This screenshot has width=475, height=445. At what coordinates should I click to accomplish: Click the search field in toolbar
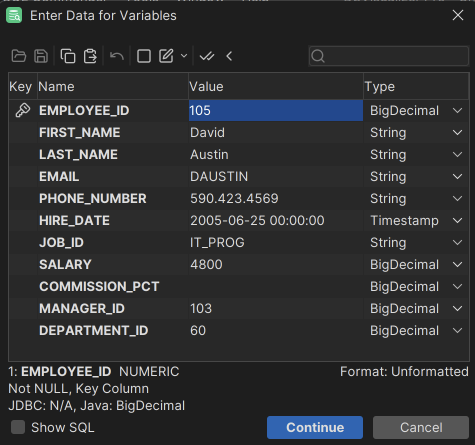(389, 56)
